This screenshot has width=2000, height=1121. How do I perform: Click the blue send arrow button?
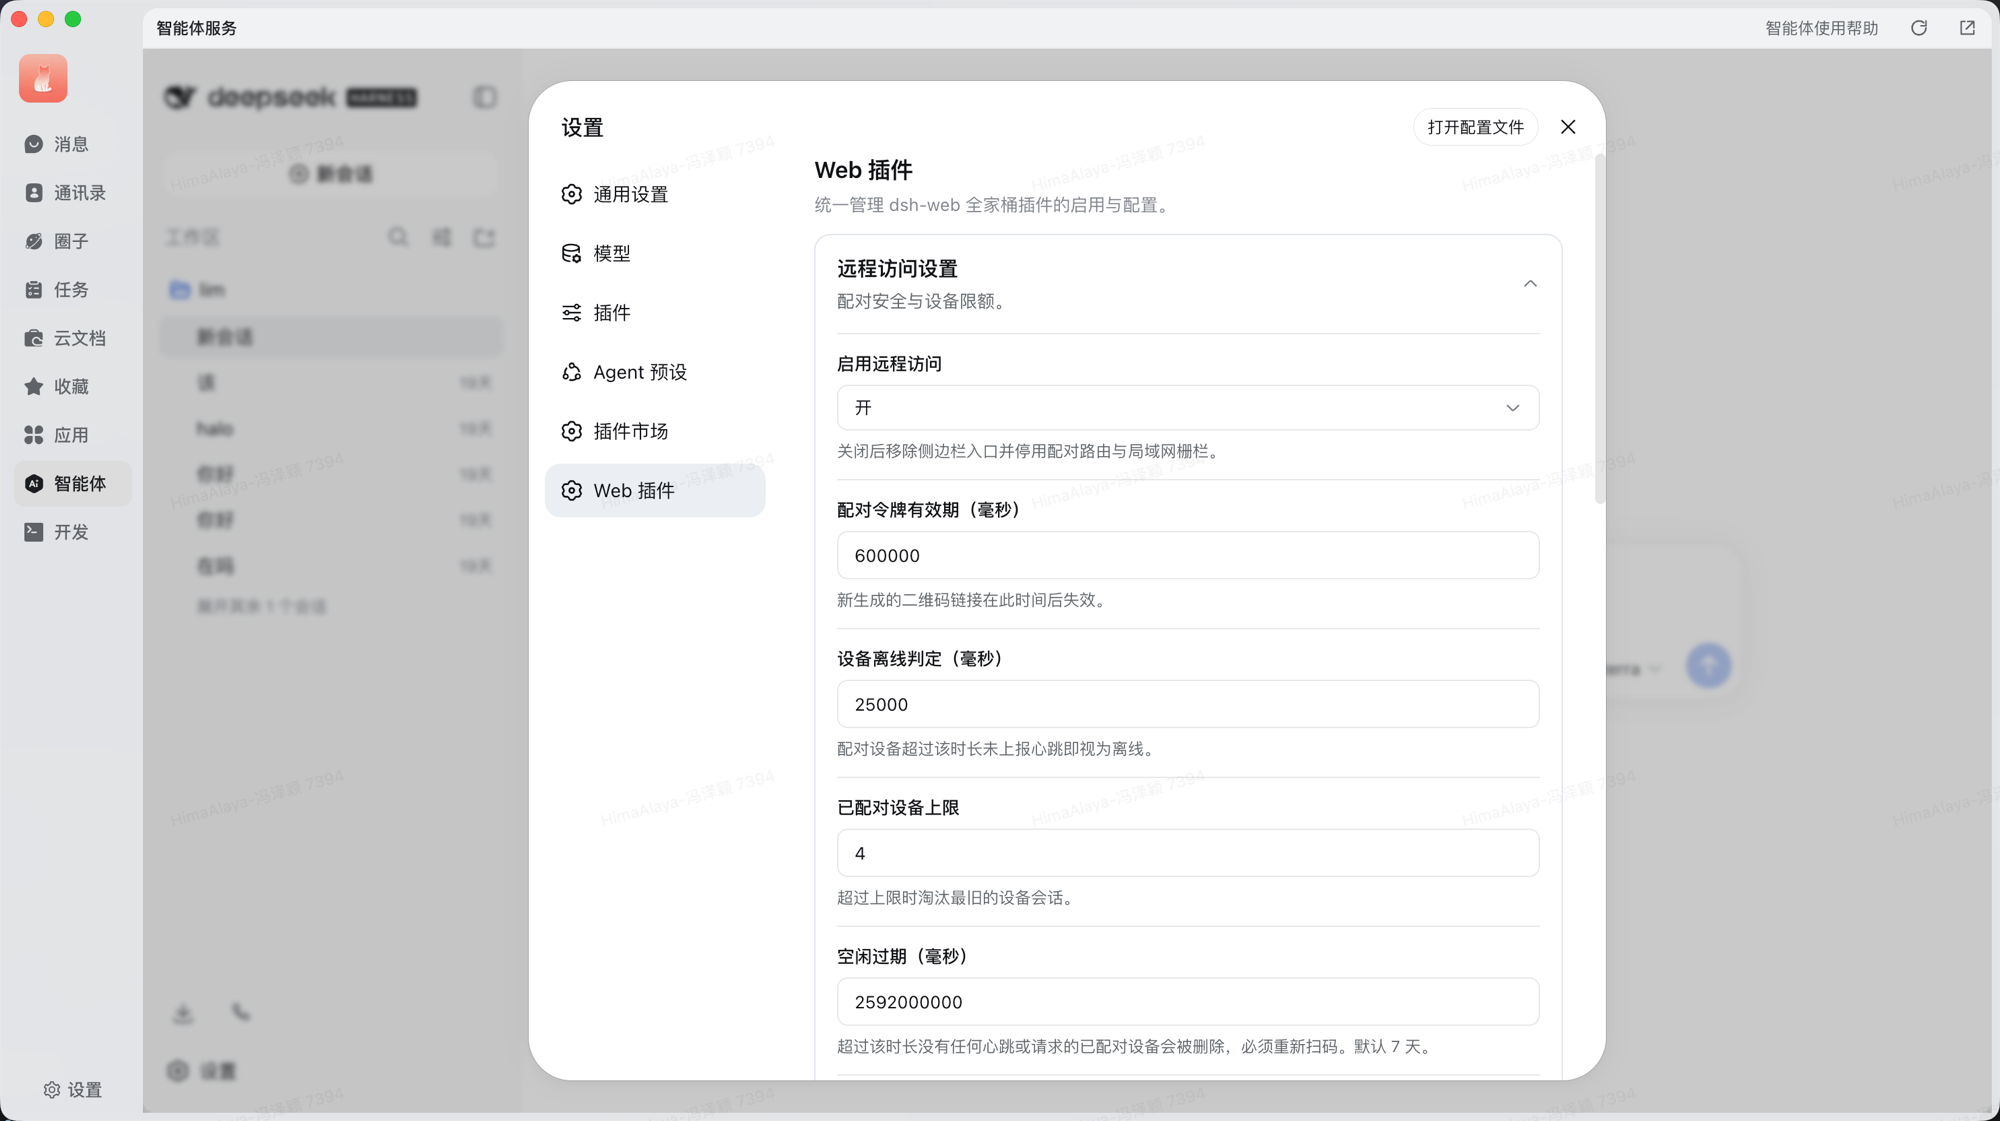click(1708, 665)
